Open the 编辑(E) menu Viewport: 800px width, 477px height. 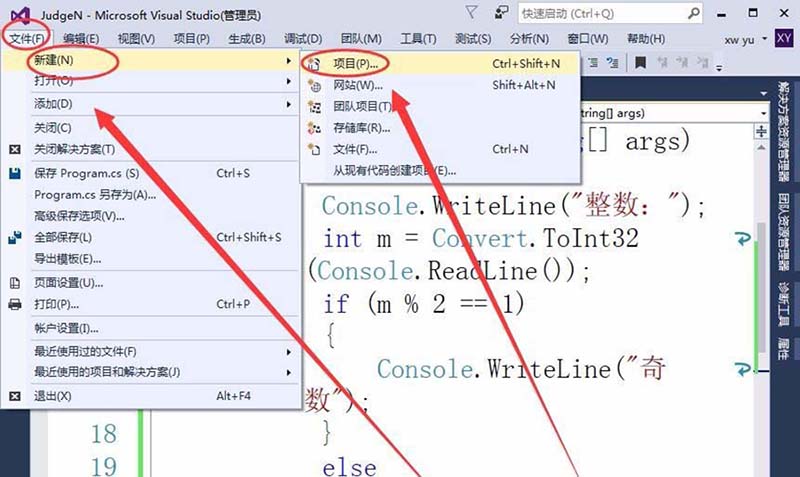pos(81,39)
